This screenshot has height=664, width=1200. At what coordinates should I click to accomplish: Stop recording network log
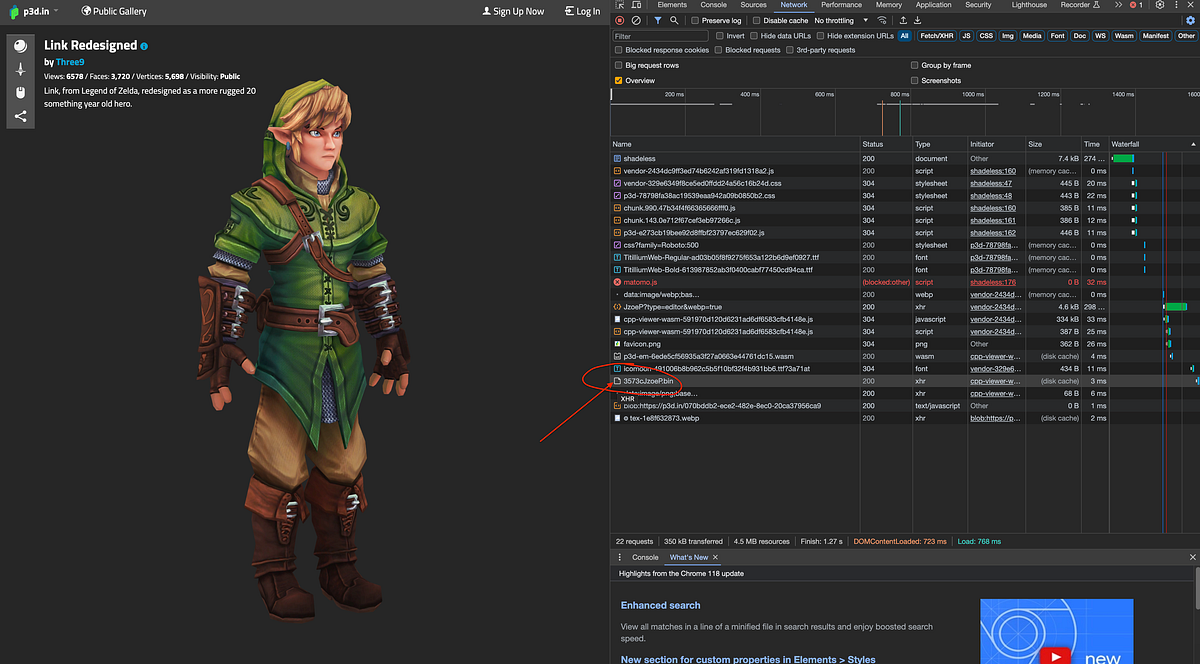[619, 19]
